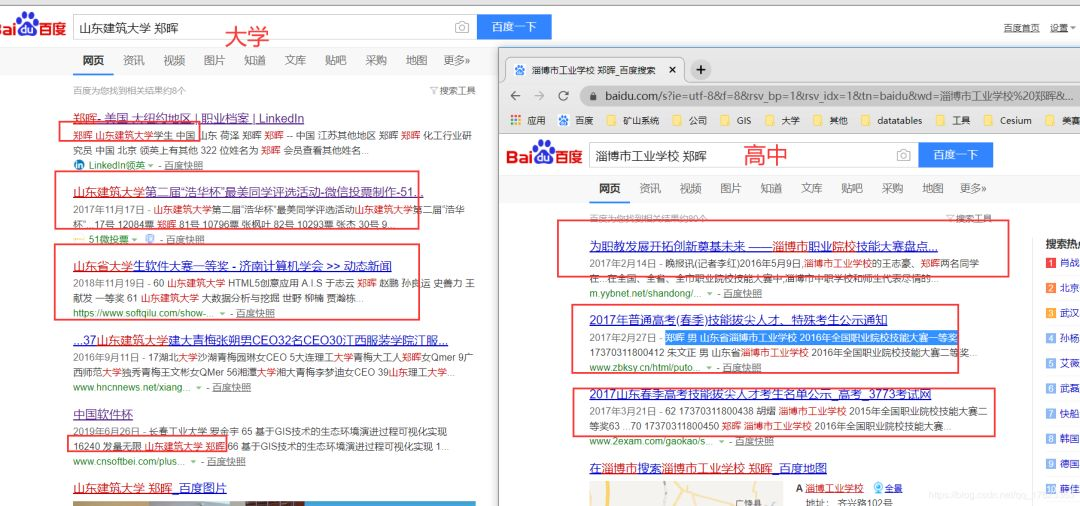Switch to 图片 tab in left window
1080x506 pixels.
[x=214, y=61]
